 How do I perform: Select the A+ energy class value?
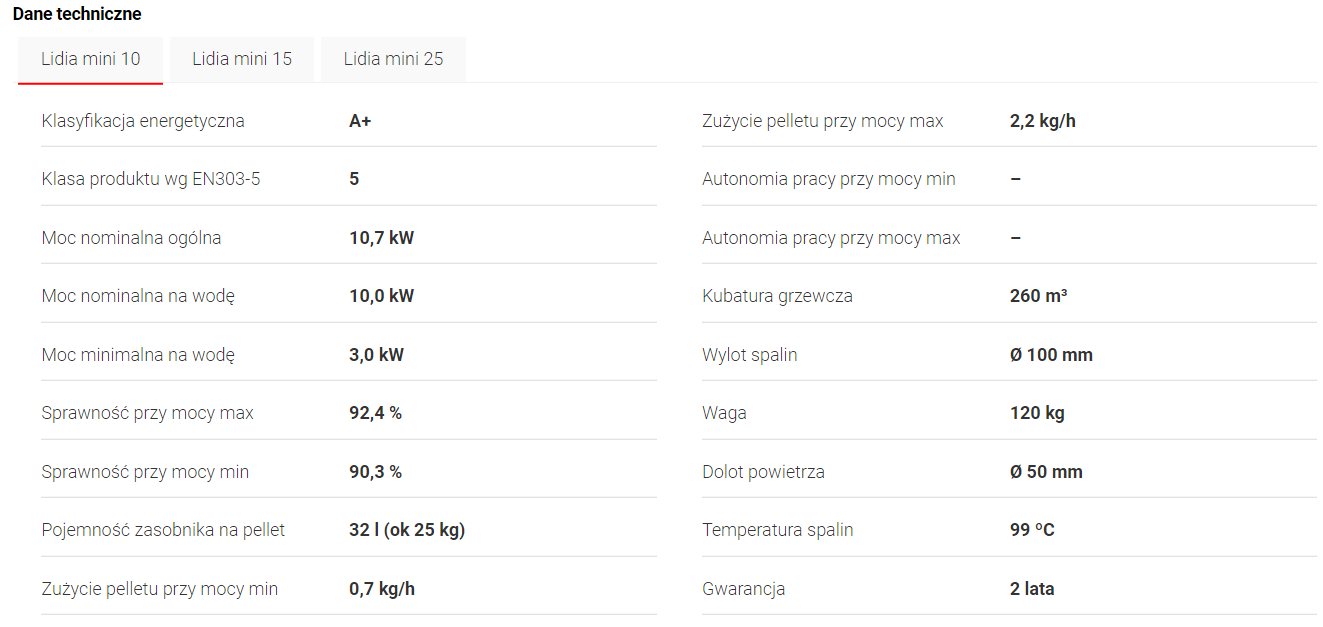[x=360, y=121]
